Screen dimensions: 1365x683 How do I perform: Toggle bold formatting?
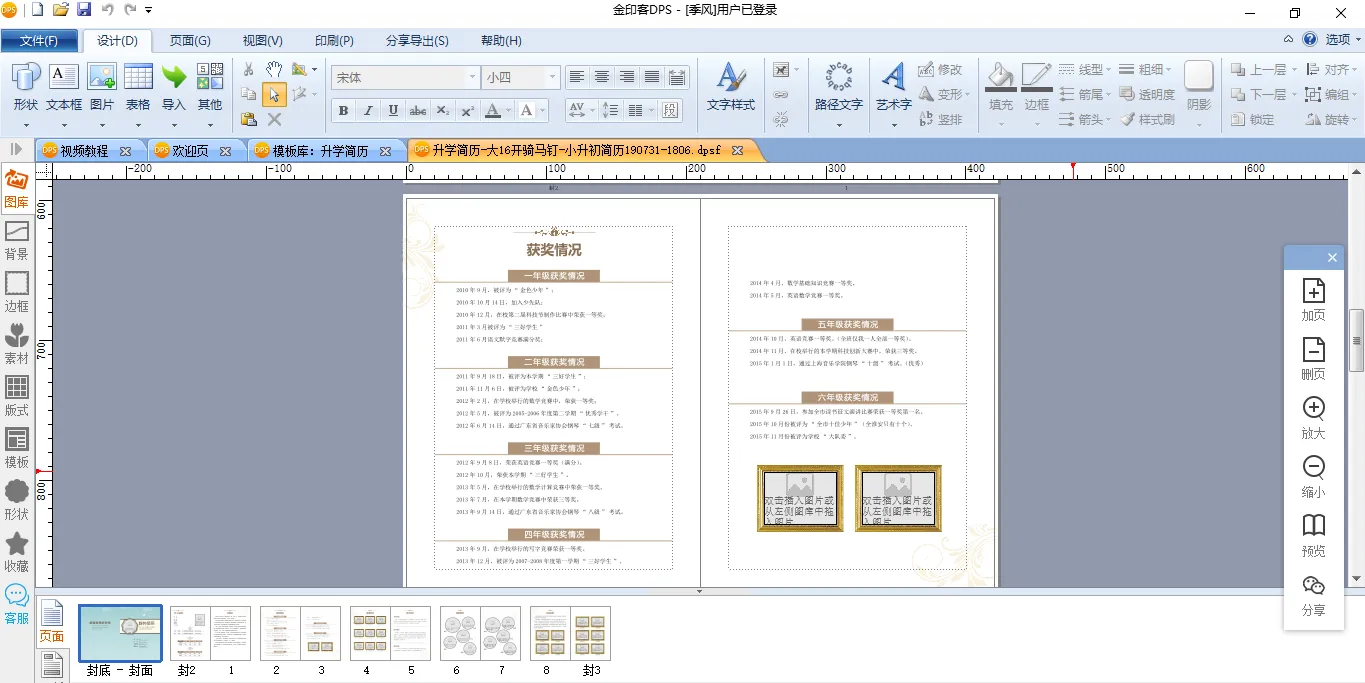[x=343, y=111]
